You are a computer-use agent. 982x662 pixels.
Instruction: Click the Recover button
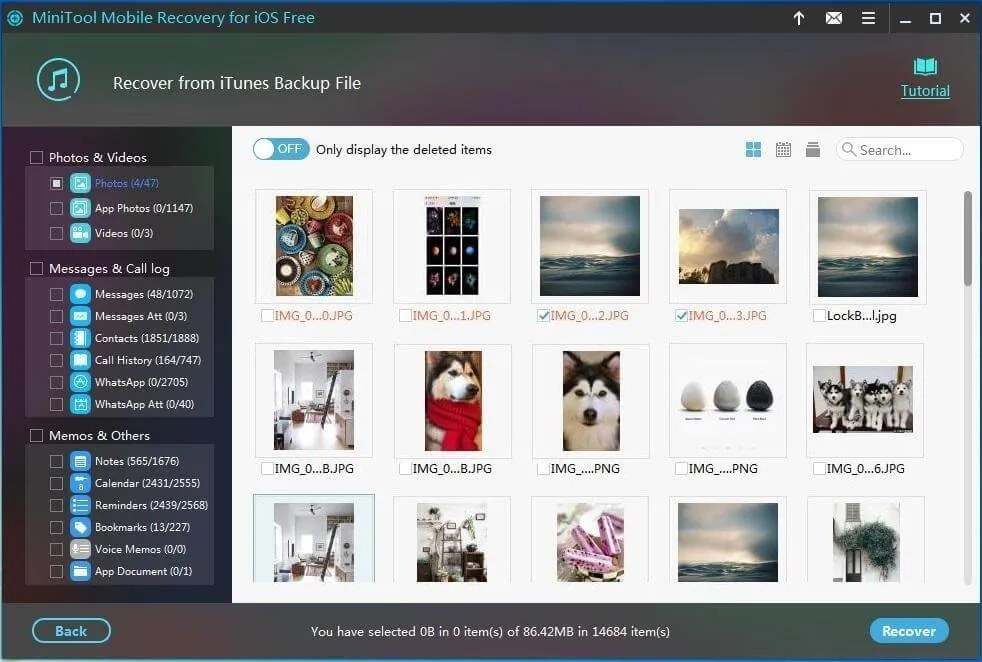point(909,631)
